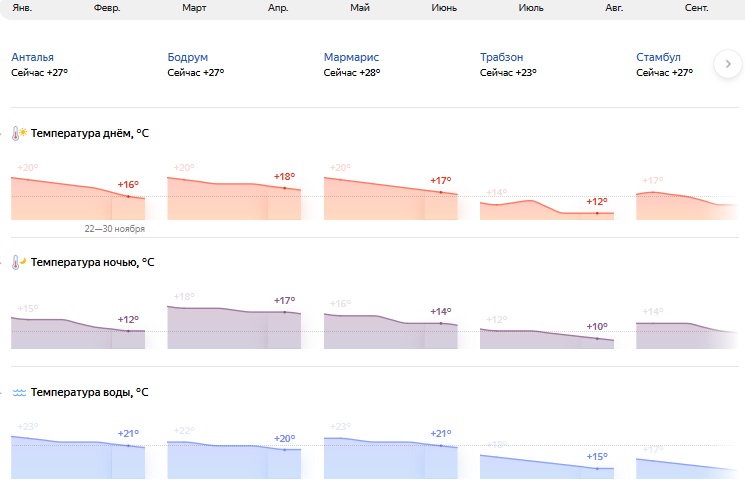
Task: Click the night temperature thermometer-moon icon
Action: [x=19, y=263]
